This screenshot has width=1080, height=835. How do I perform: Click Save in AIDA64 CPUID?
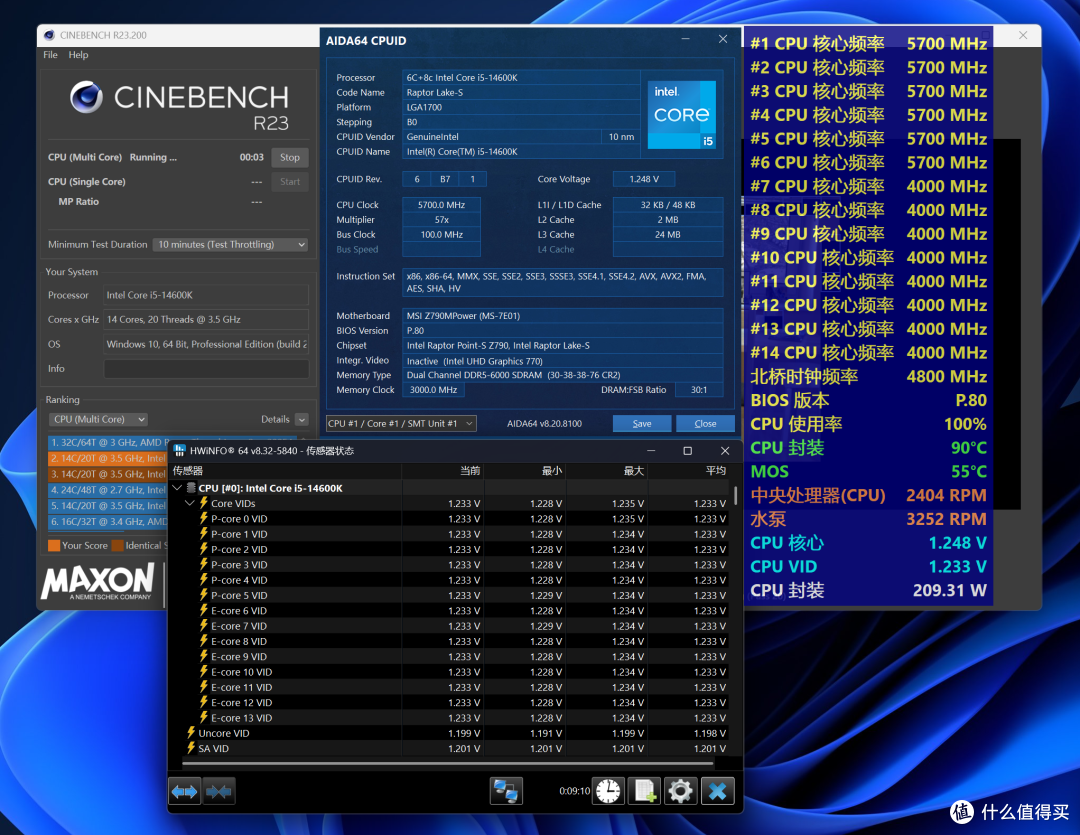(x=642, y=423)
